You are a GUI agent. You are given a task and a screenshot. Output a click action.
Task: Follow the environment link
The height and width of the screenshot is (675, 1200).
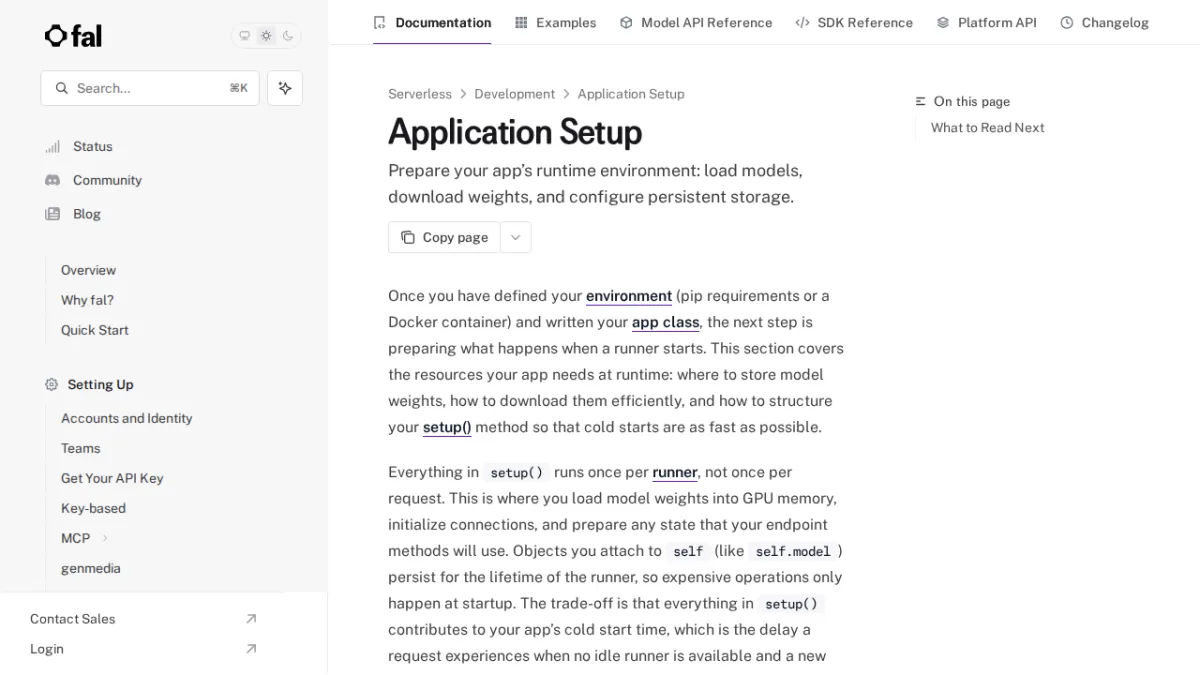[x=629, y=296]
